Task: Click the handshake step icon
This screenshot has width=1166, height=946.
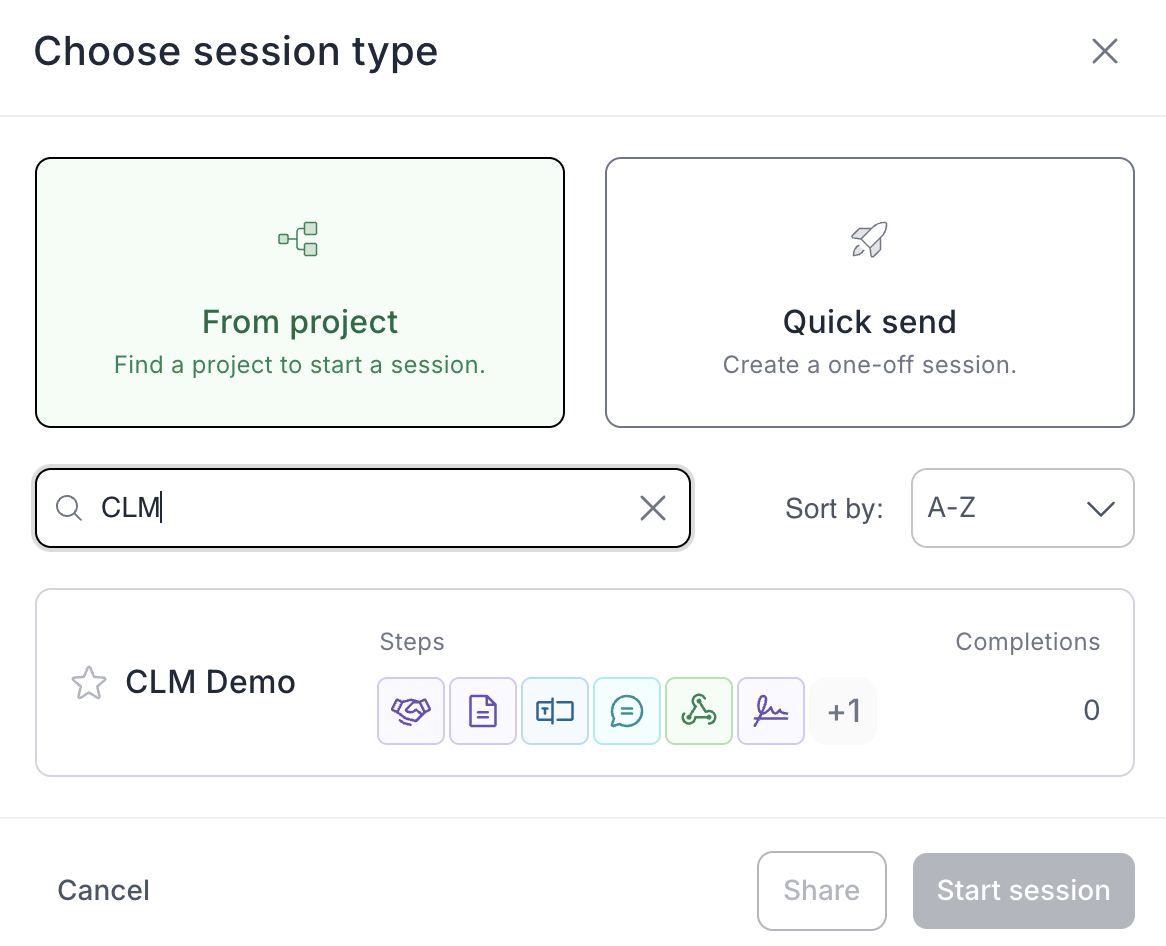Action: click(411, 711)
